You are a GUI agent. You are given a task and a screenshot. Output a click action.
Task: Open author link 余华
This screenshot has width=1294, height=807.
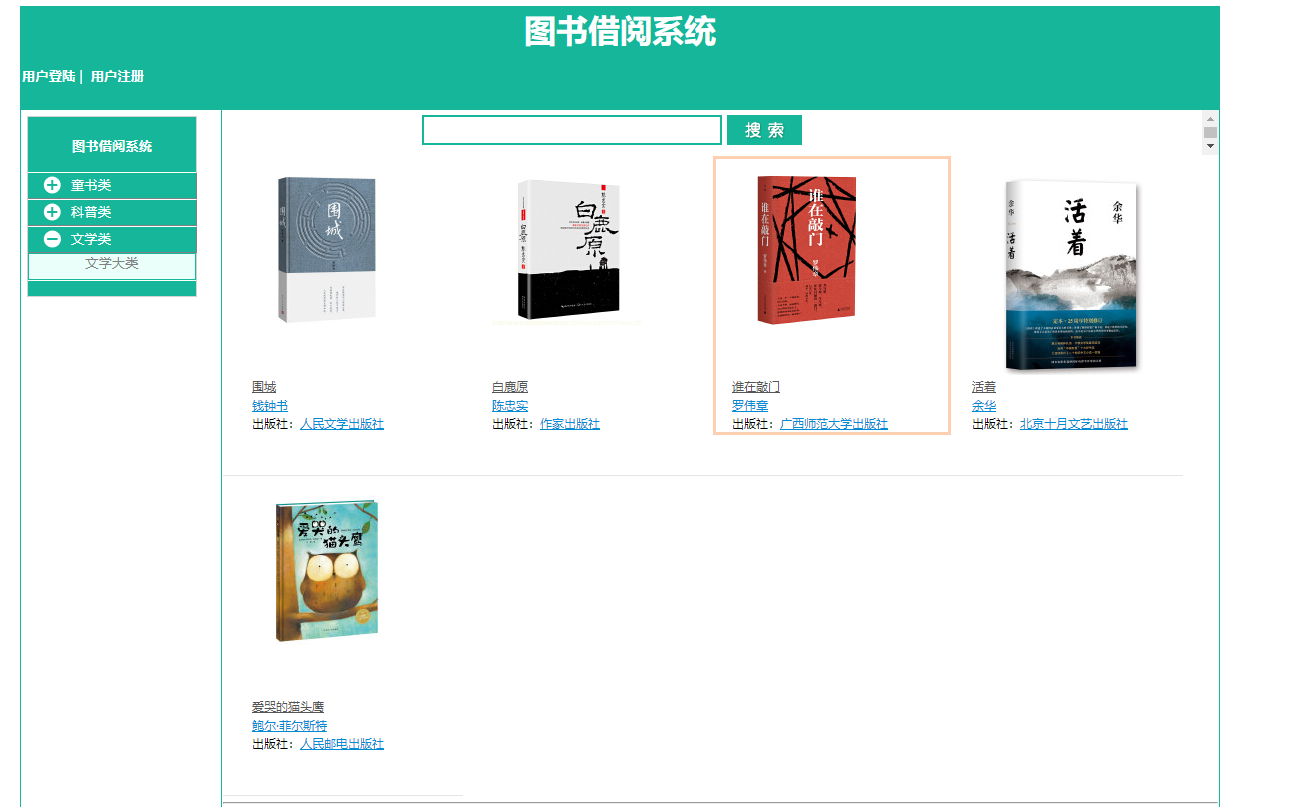984,406
